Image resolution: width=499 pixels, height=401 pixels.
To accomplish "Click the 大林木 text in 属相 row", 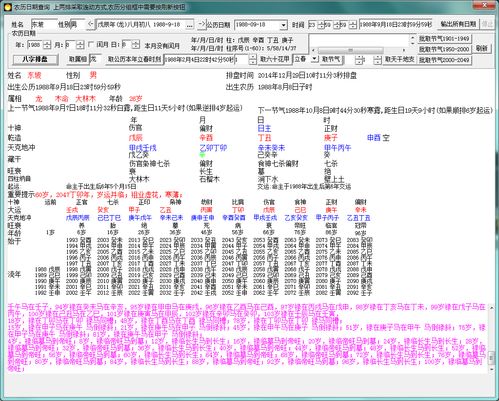I will point(85,99).
